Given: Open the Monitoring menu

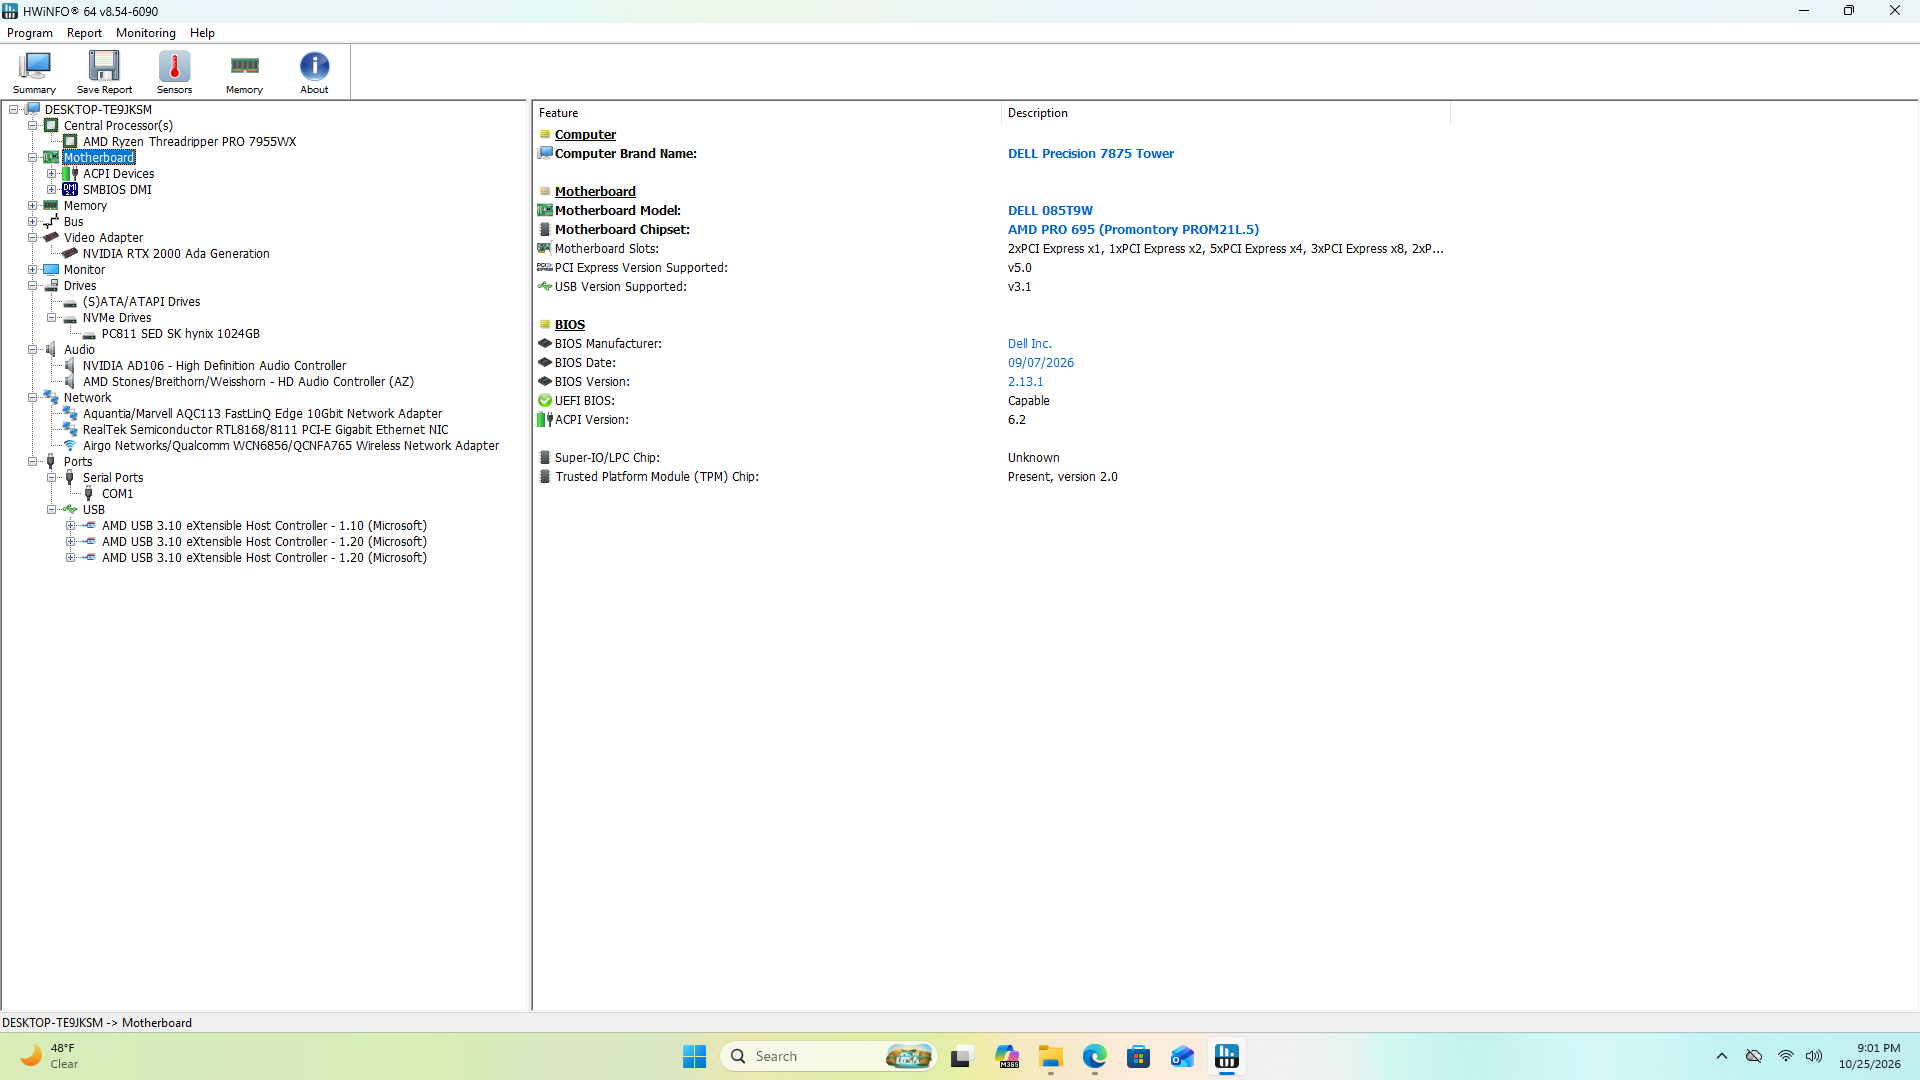Looking at the screenshot, I should (146, 33).
